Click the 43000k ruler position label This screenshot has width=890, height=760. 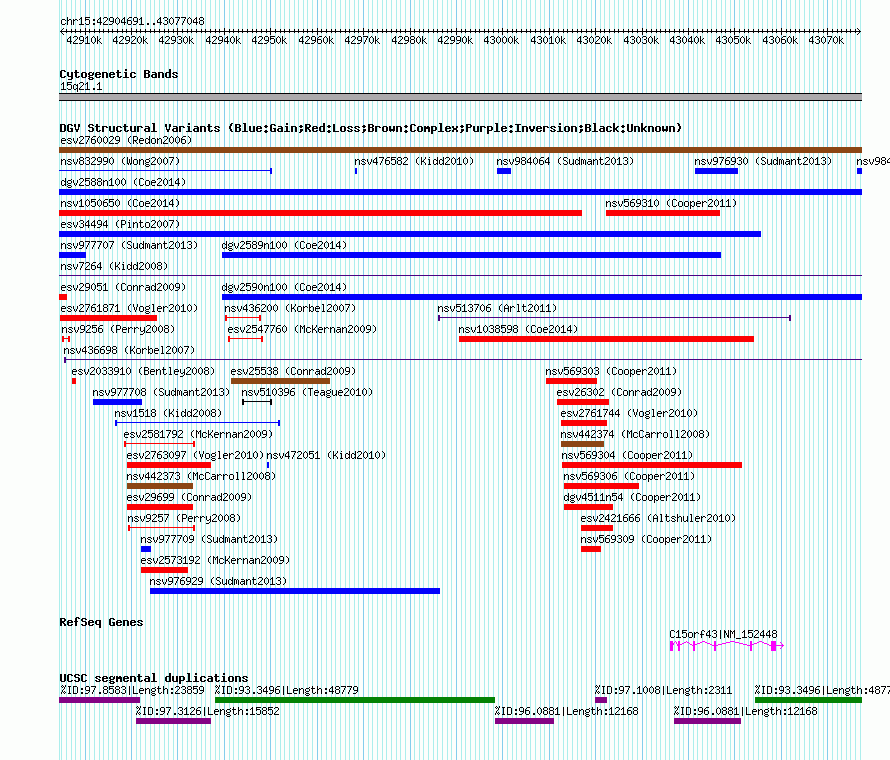click(501, 40)
